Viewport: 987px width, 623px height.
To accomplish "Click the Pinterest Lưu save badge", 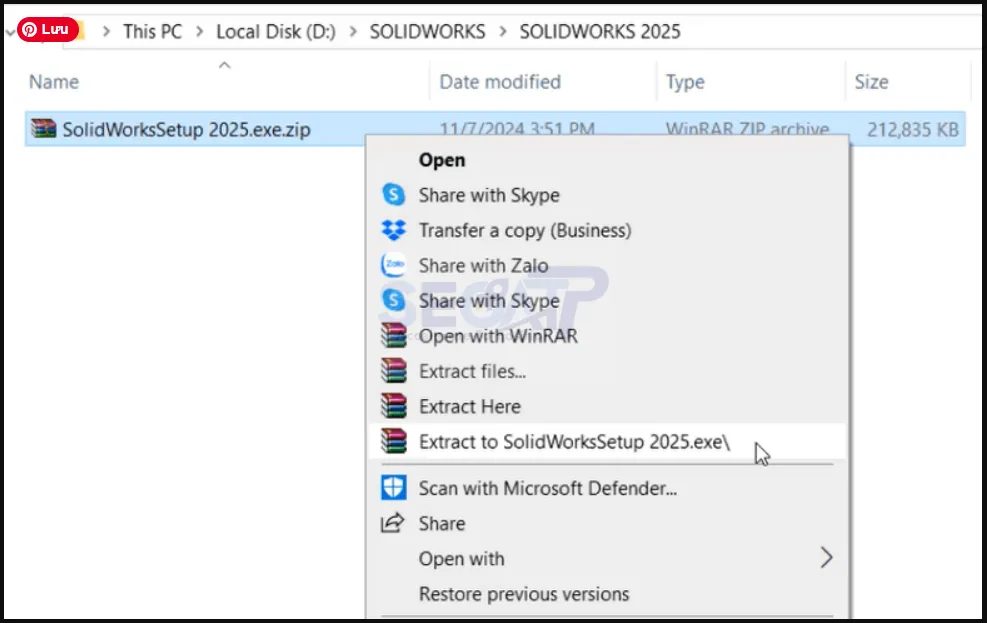I will pyautogui.click(x=47, y=29).
